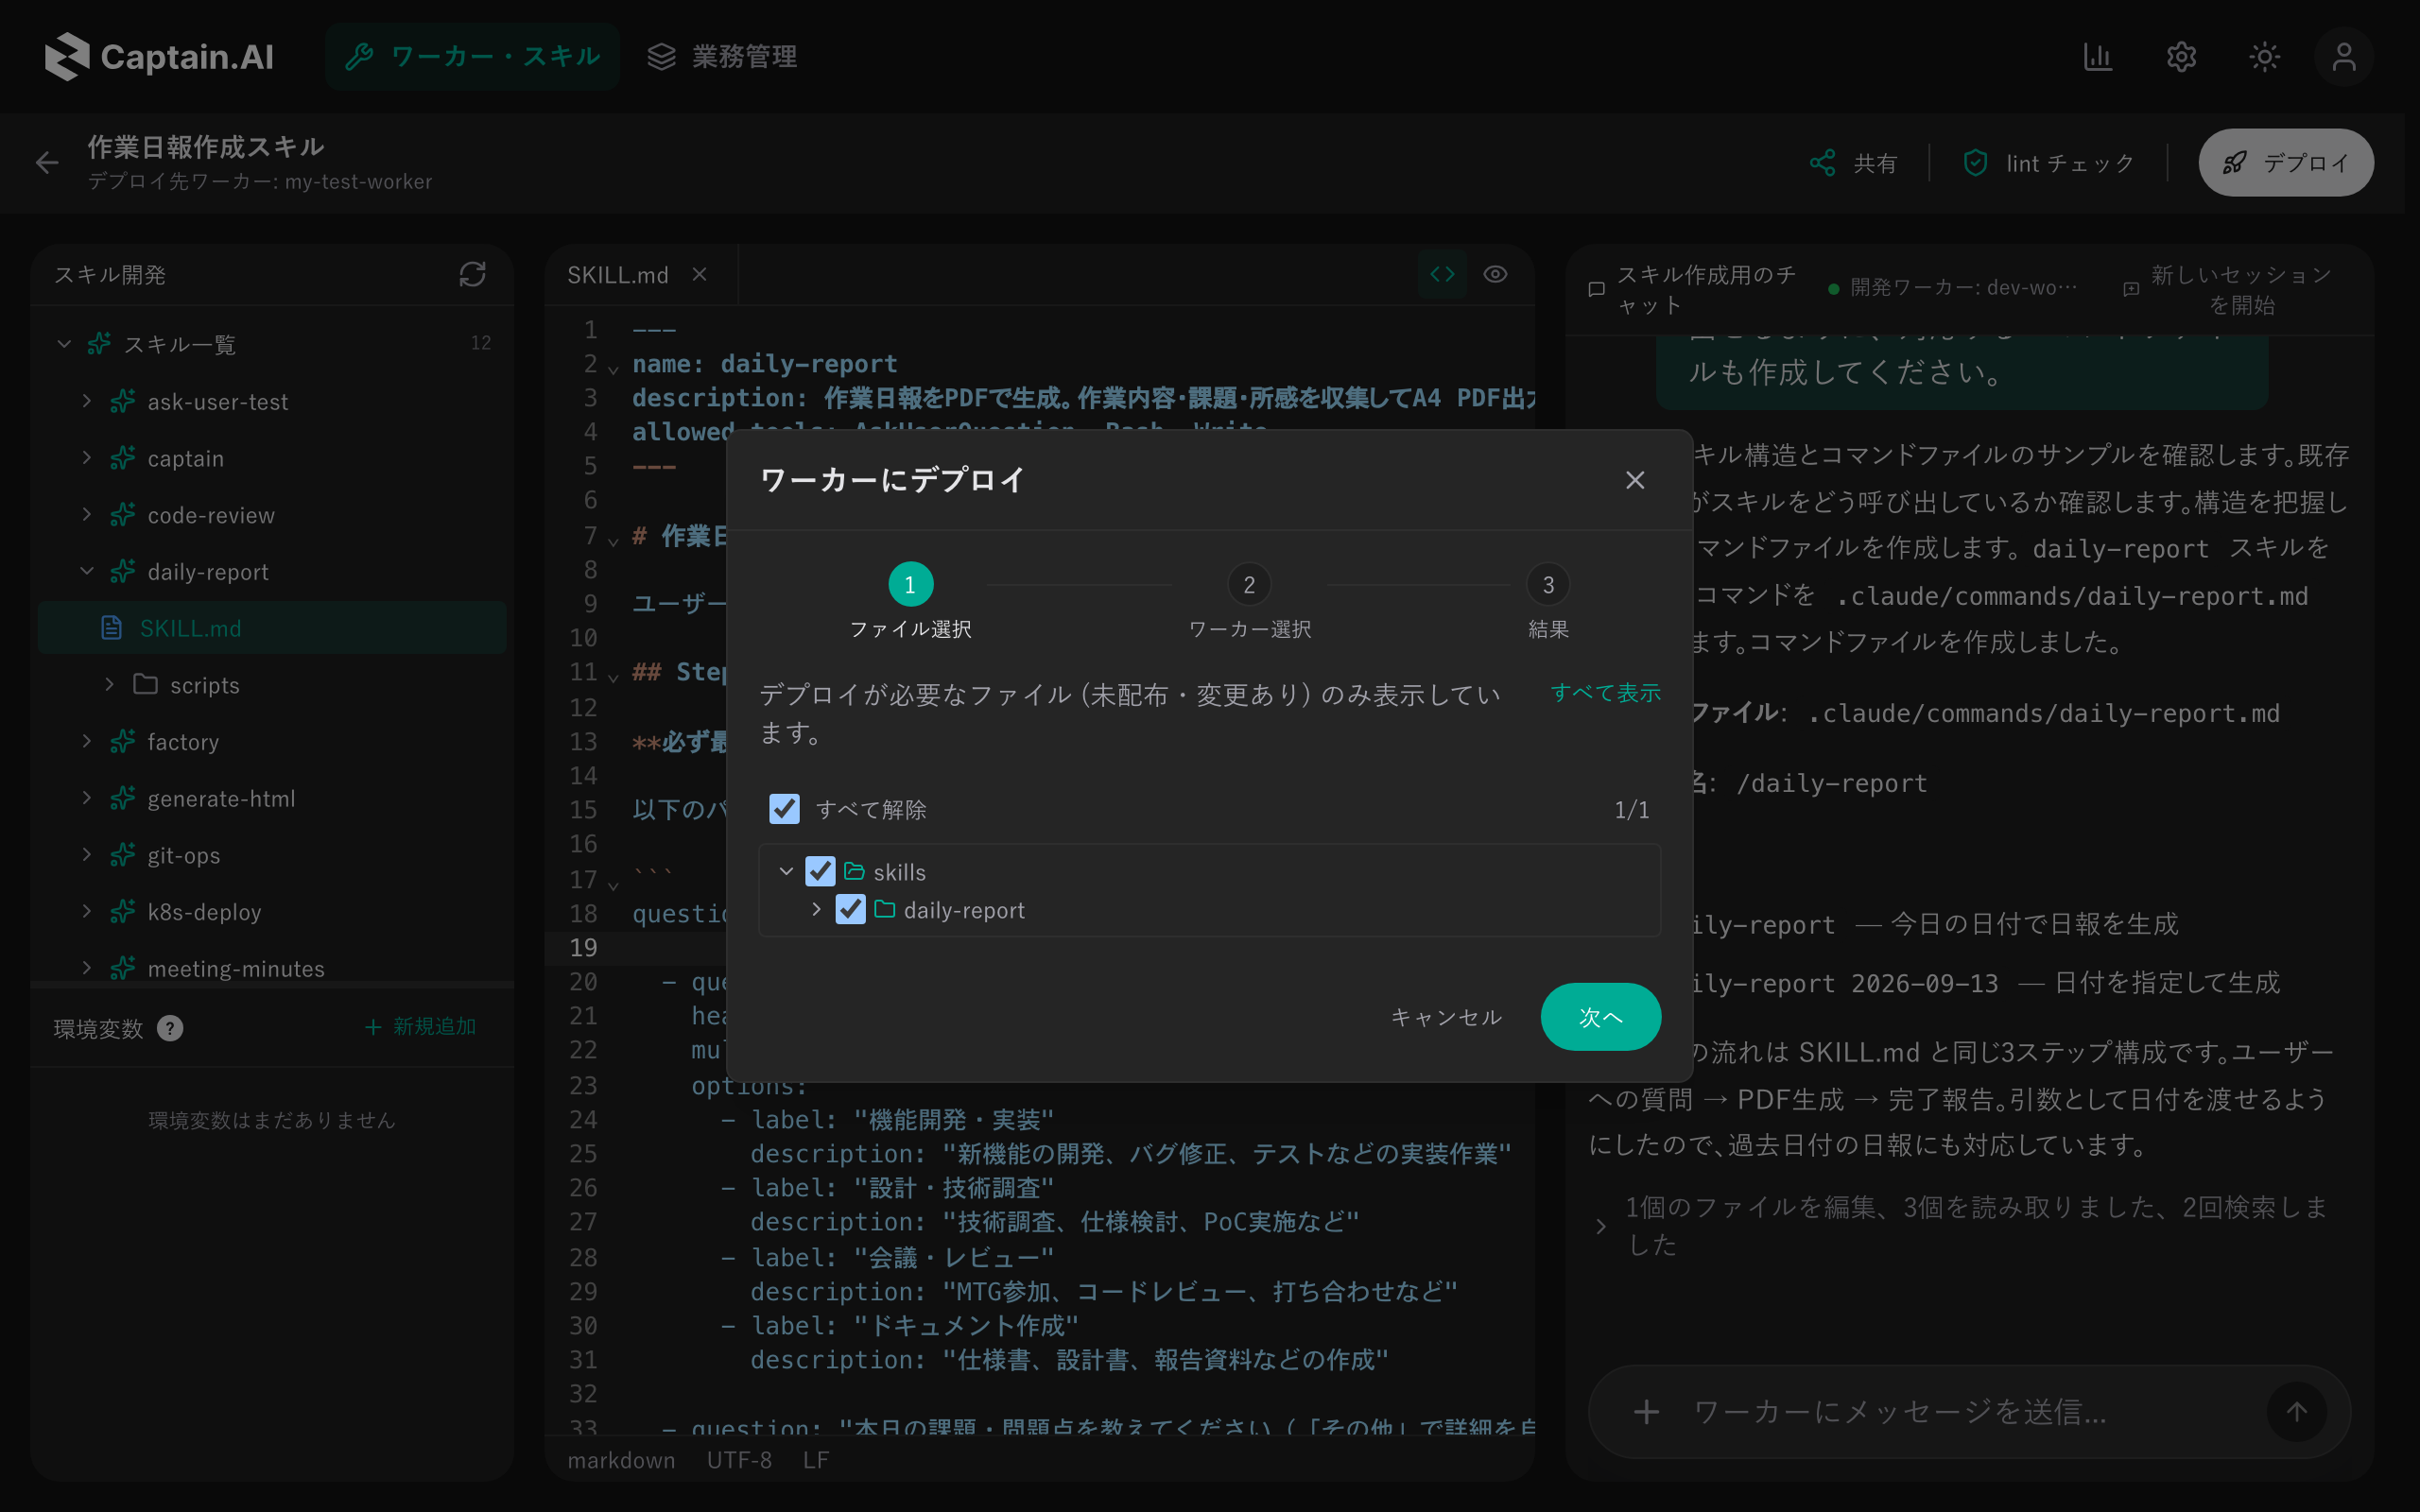Collapse the skills folder in dialog

tap(787, 872)
